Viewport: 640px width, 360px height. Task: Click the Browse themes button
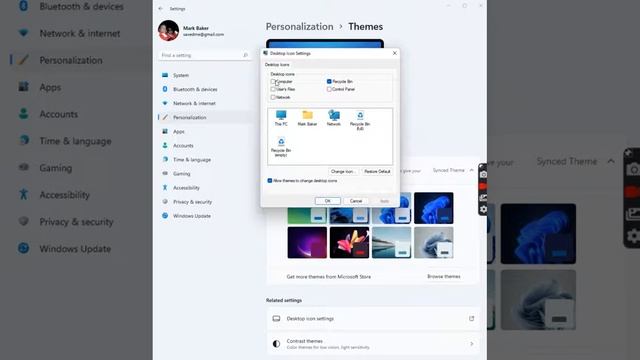click(444, 276)
